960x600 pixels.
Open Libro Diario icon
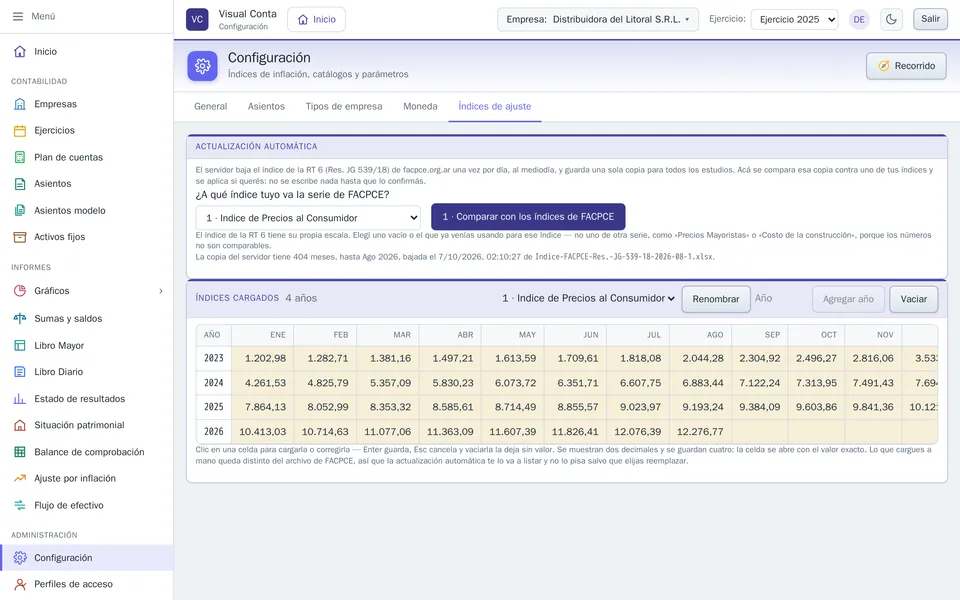(20, 372)
